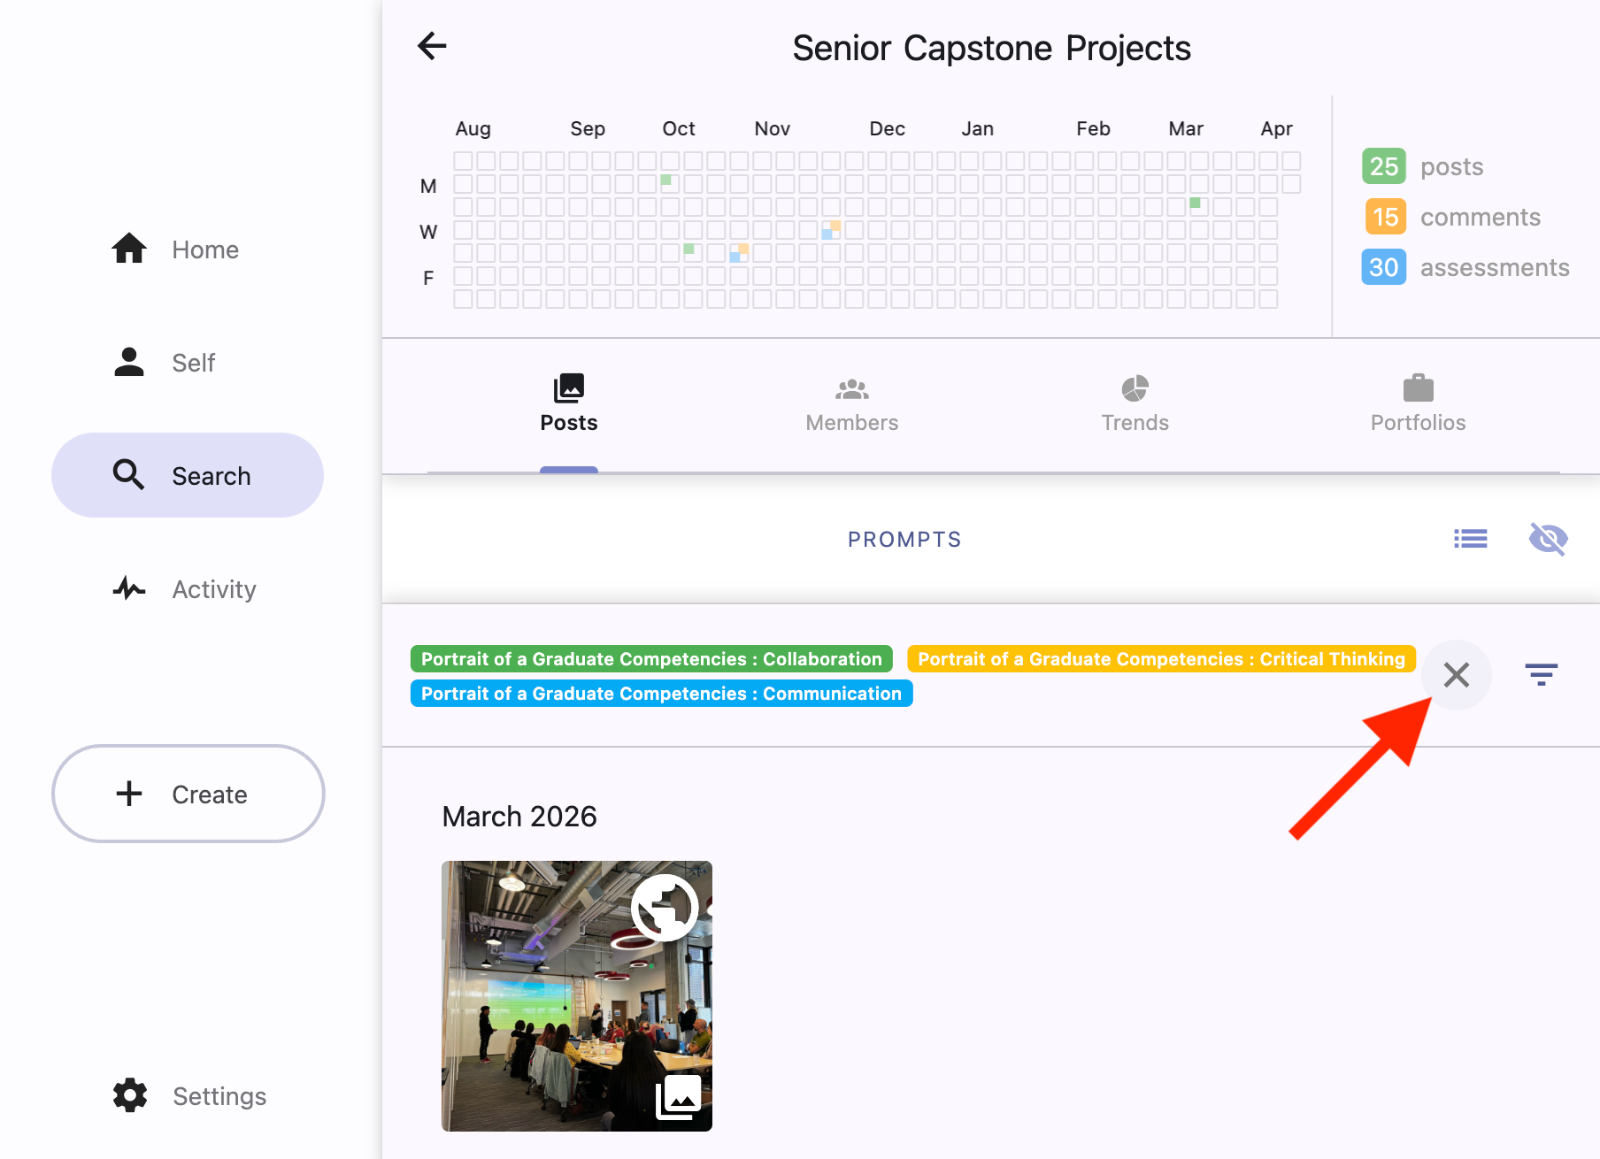Select the Collaboration competency tag
Image resolution: width=1600 pixels, height=1159 pixels.
(x=651, y=659)
